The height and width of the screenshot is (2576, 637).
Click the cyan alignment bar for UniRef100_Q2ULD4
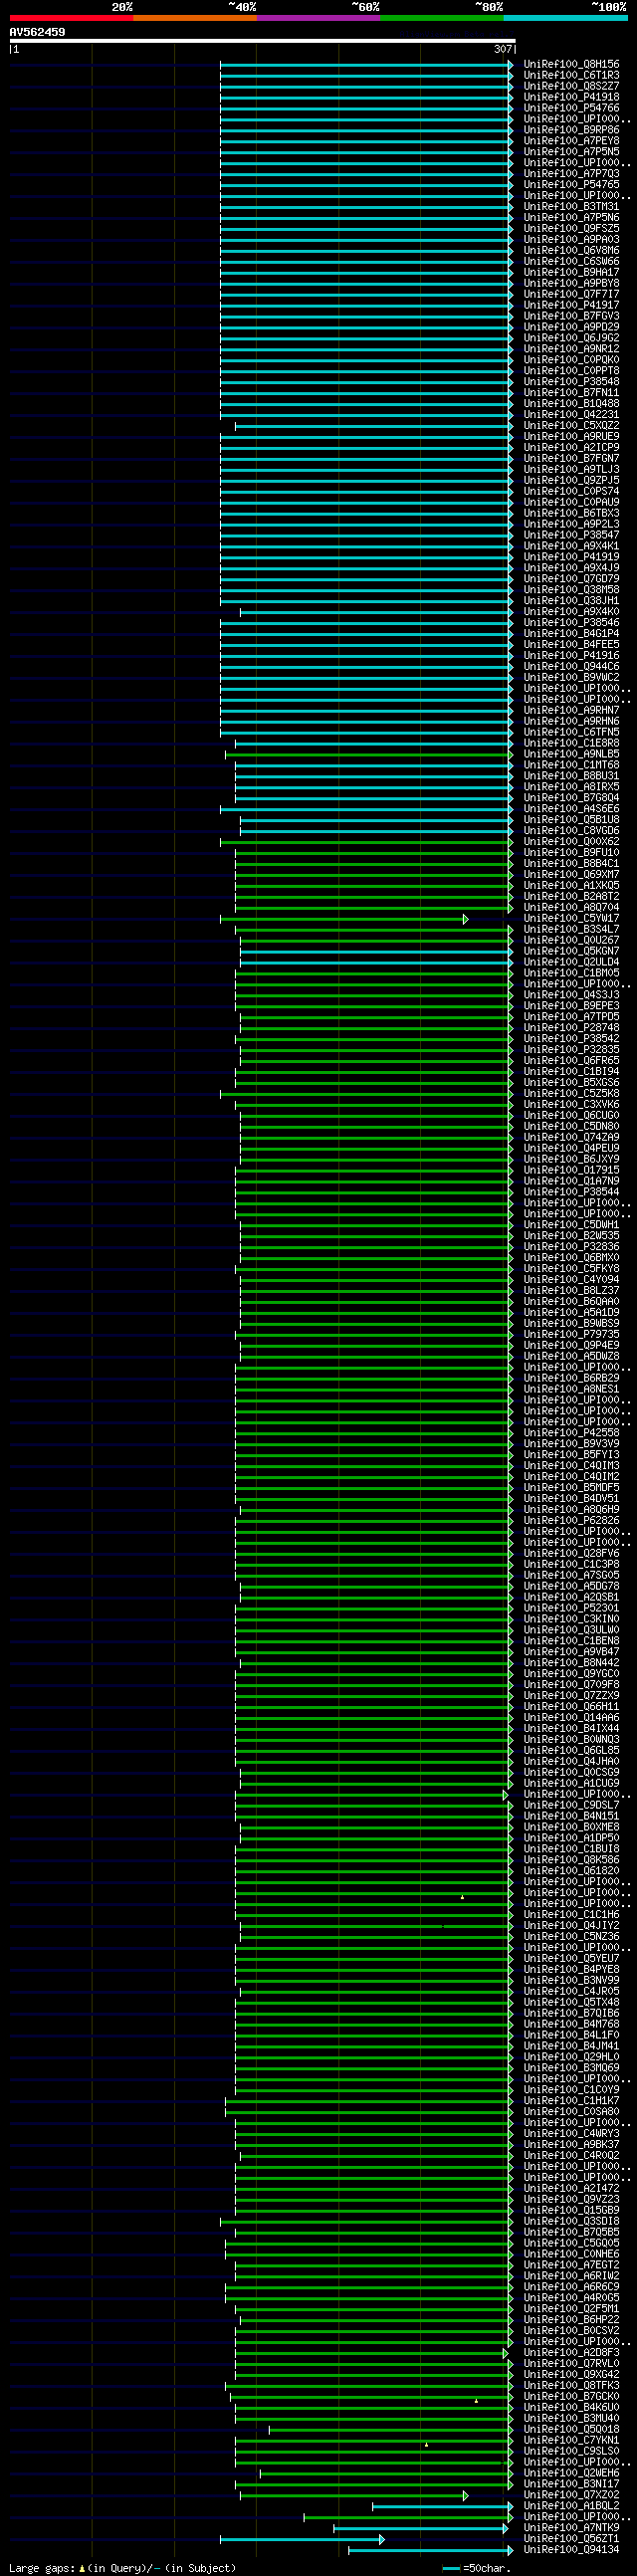[376, 963]
